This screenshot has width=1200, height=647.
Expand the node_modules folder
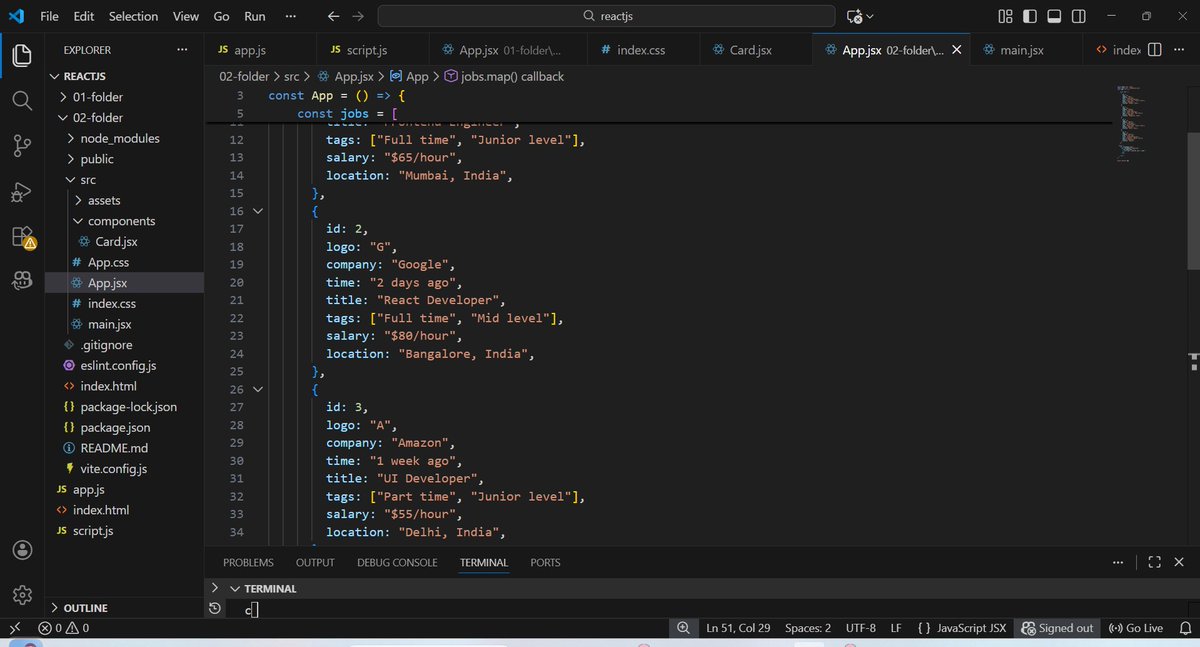72,138
